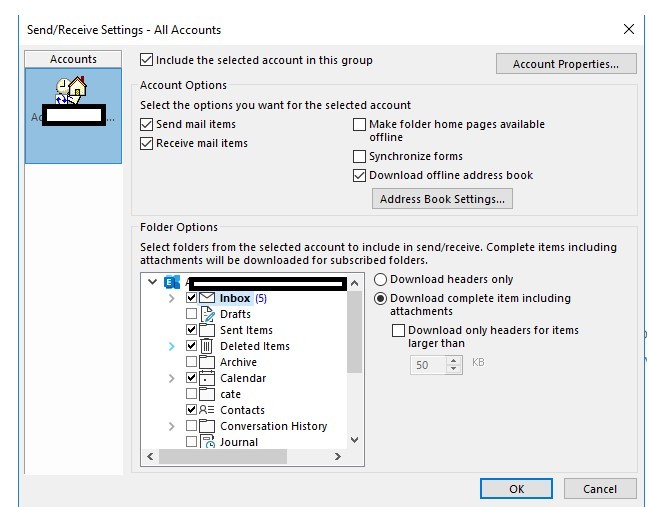
Task: Collapse the mailbox root in folder tree
Action: [152, 282]
